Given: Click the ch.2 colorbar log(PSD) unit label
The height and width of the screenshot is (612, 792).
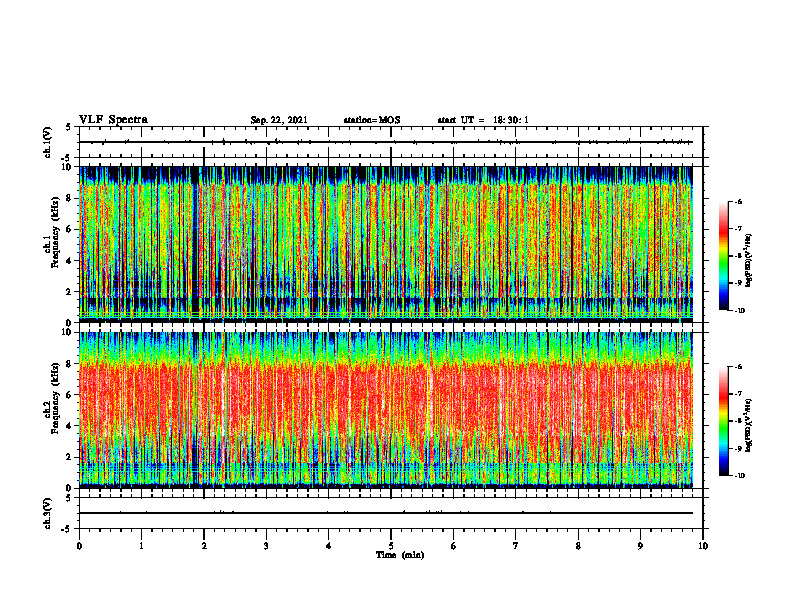Looking at the screenshot, I should pyautogui.click(x=749, y=425).
